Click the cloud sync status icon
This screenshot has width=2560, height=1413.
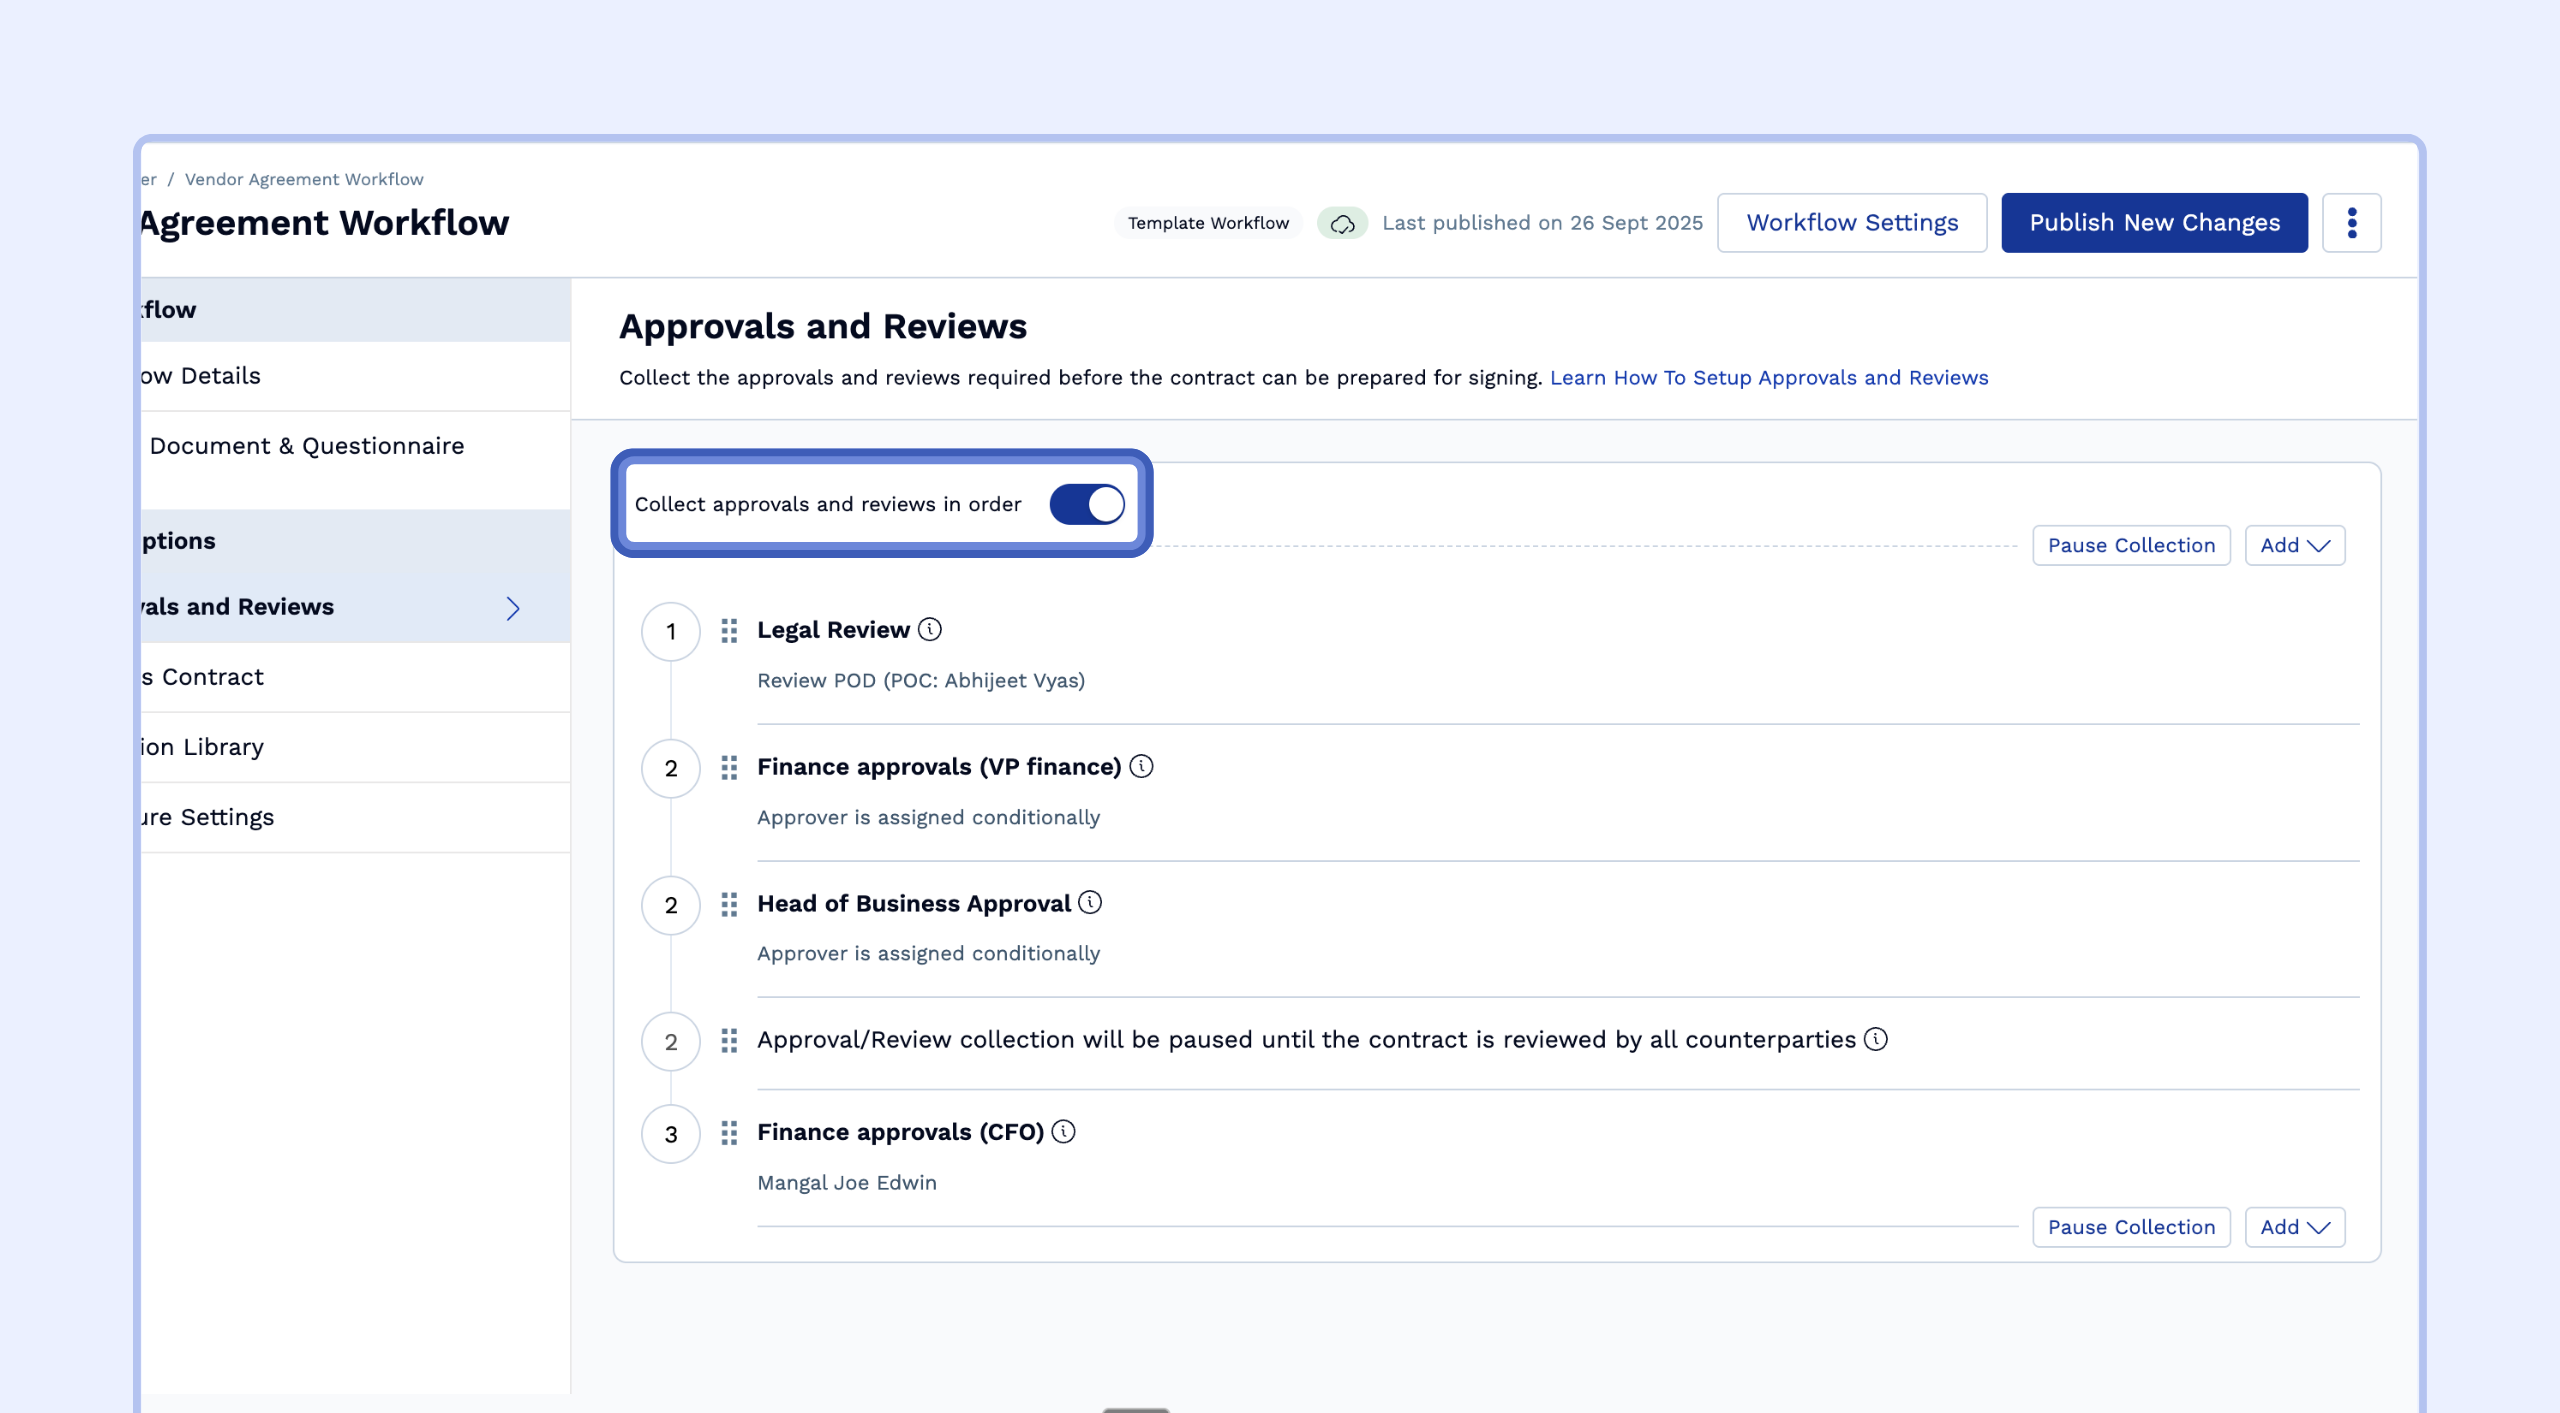point(1342,223)
